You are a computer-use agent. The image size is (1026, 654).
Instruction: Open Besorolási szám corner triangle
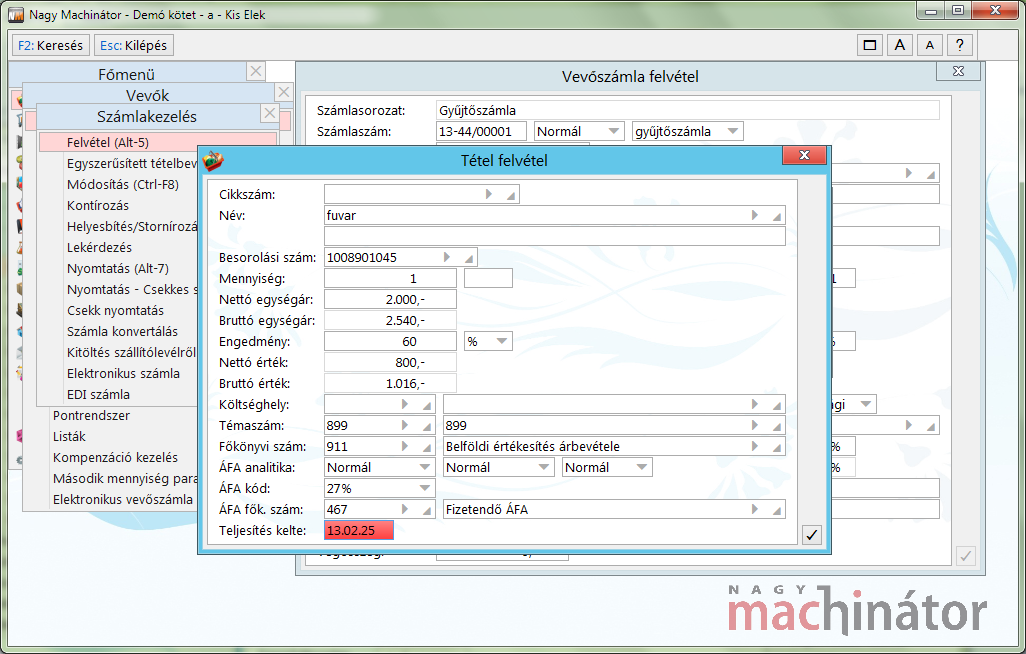(x=469, y=259)
